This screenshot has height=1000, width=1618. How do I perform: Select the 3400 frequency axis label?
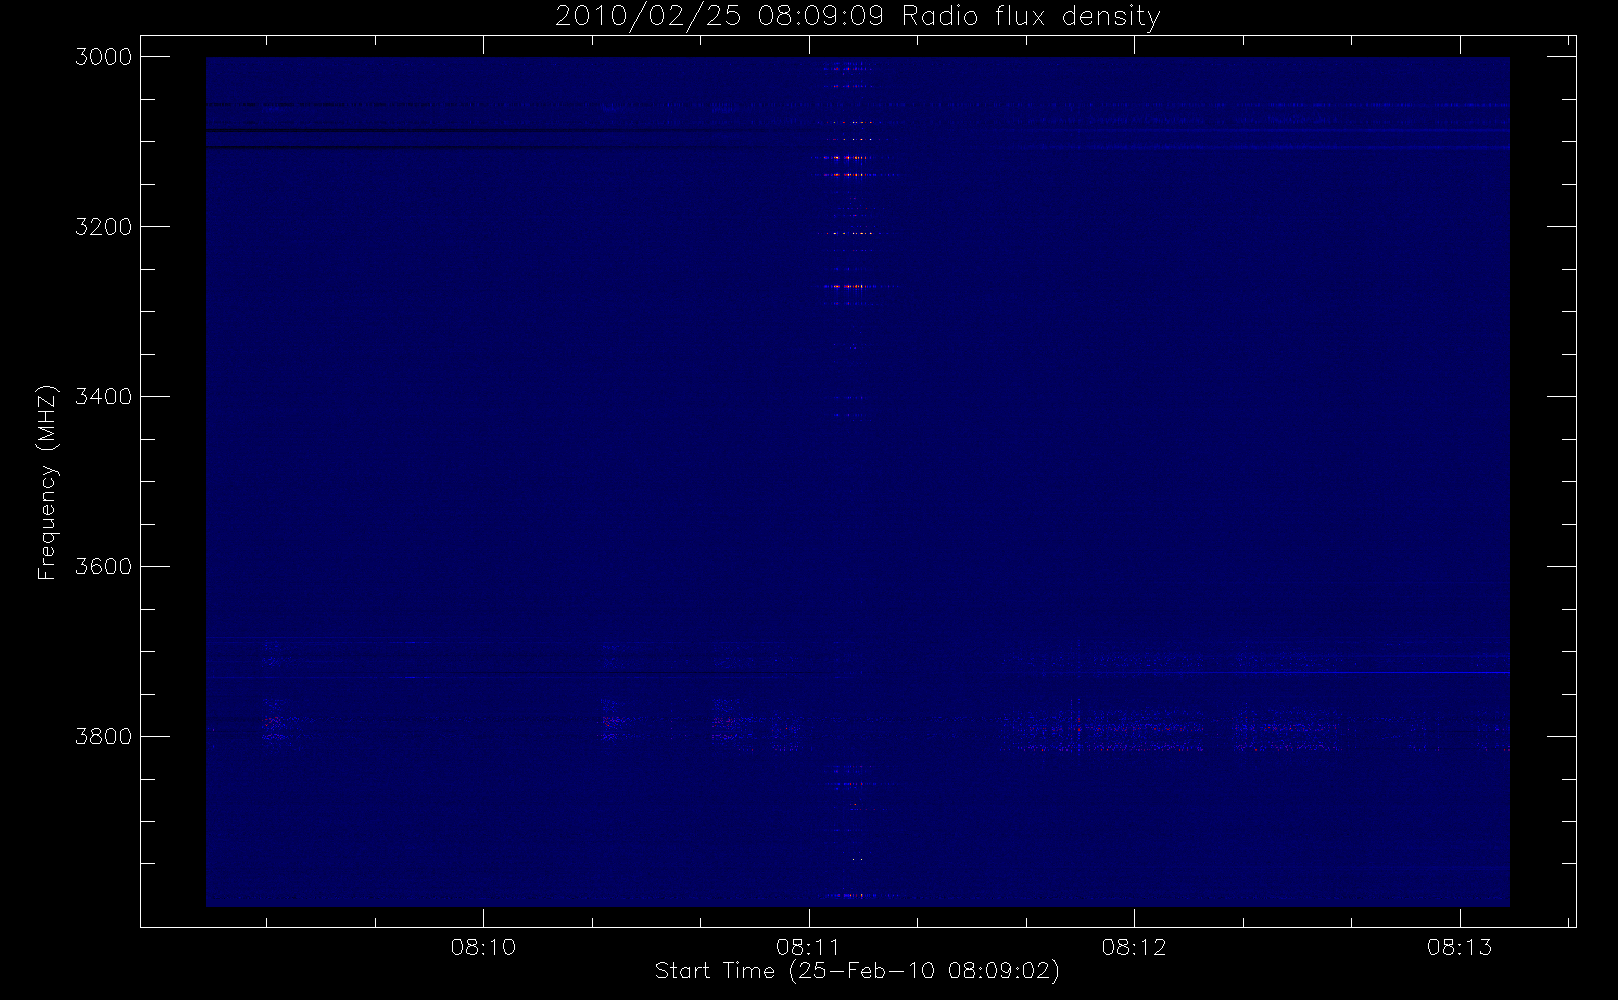[103, 397]
